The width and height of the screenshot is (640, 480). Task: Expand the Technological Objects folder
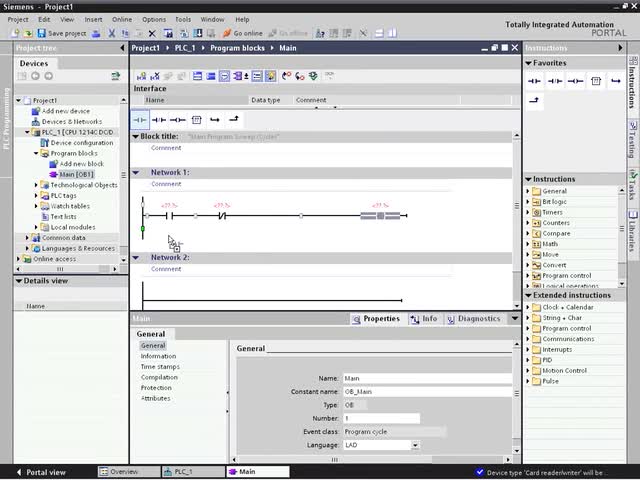pyautogui.click(x=36, y=185)
